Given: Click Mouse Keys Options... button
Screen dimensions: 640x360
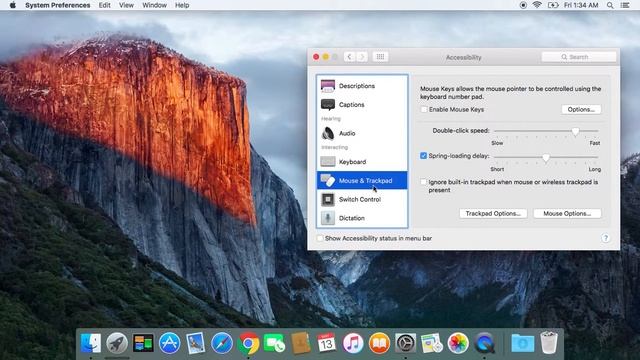Looking at the screenshot, I should pos(581,109).
